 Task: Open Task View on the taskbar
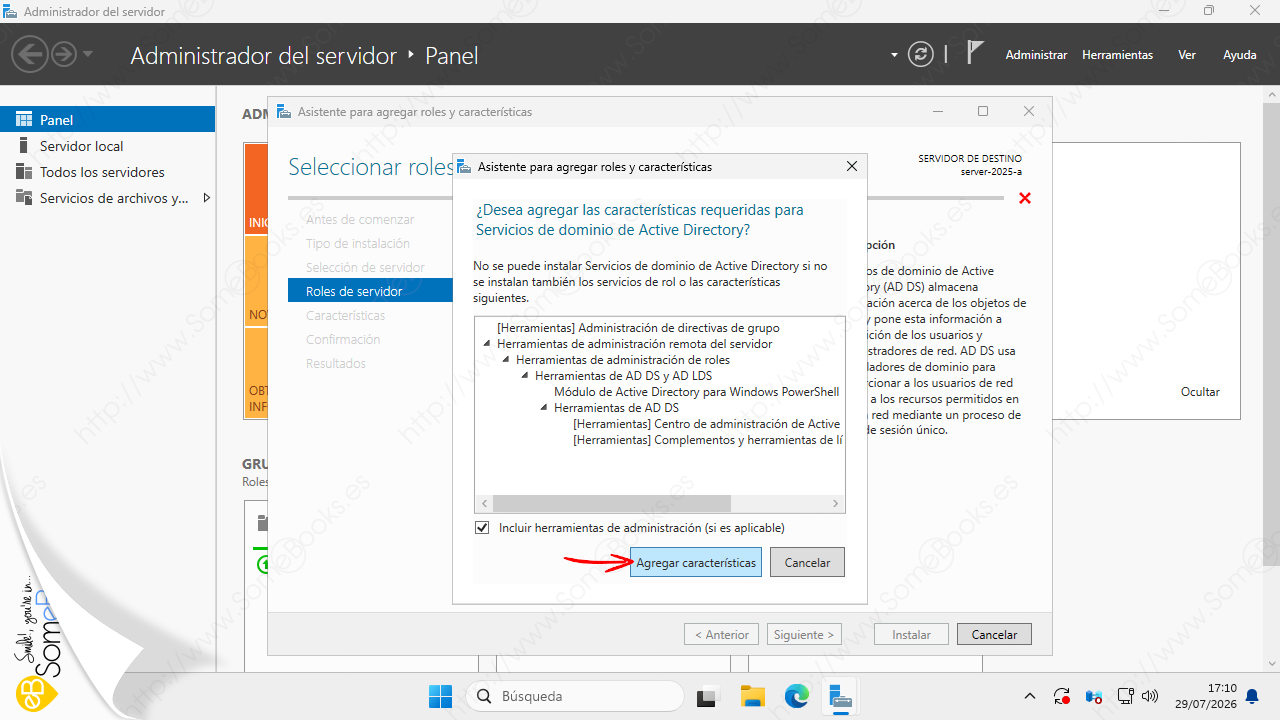708,696
